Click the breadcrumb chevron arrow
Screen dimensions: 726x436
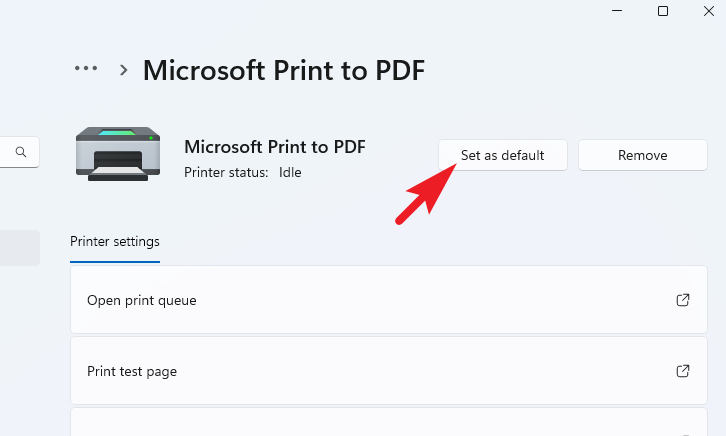(x=123, y=70)
